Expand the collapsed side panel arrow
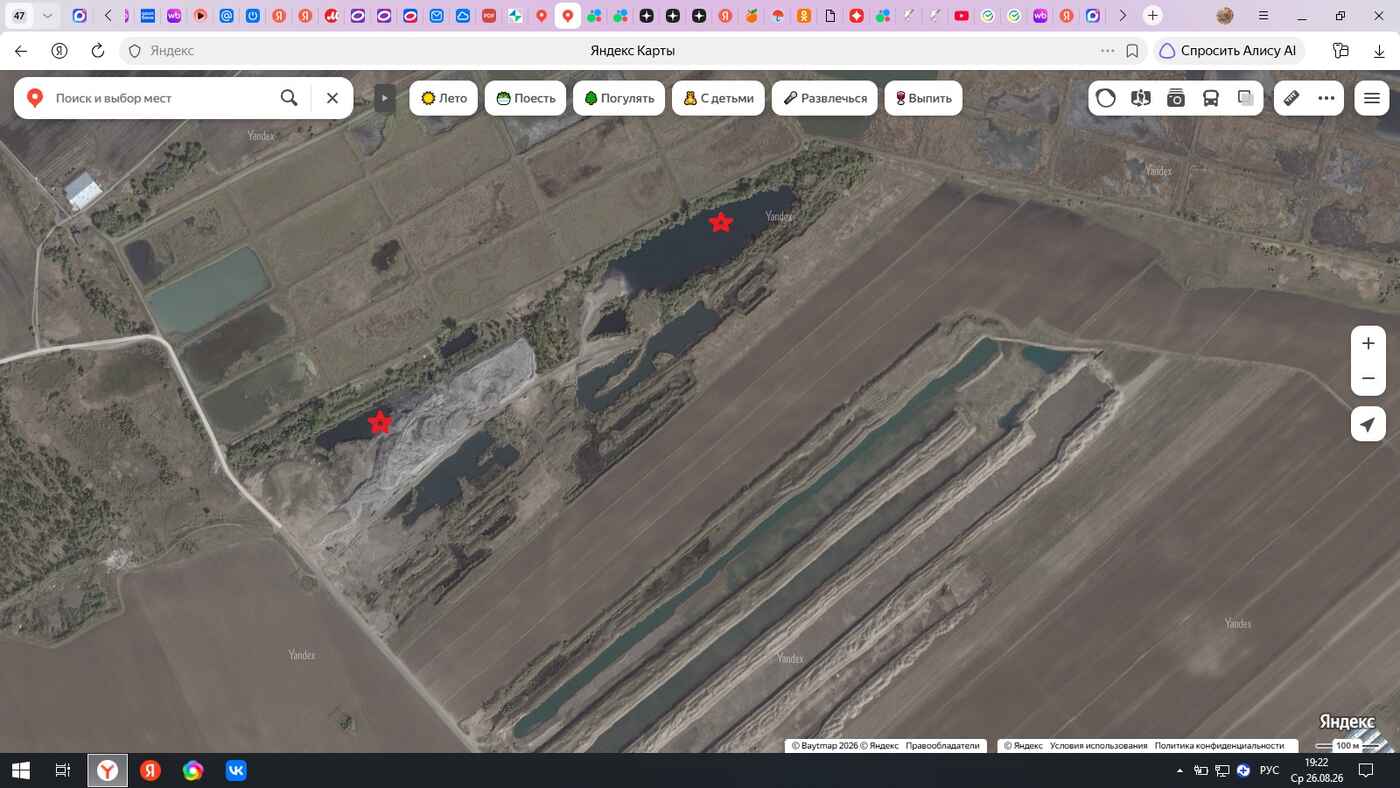 385,98
